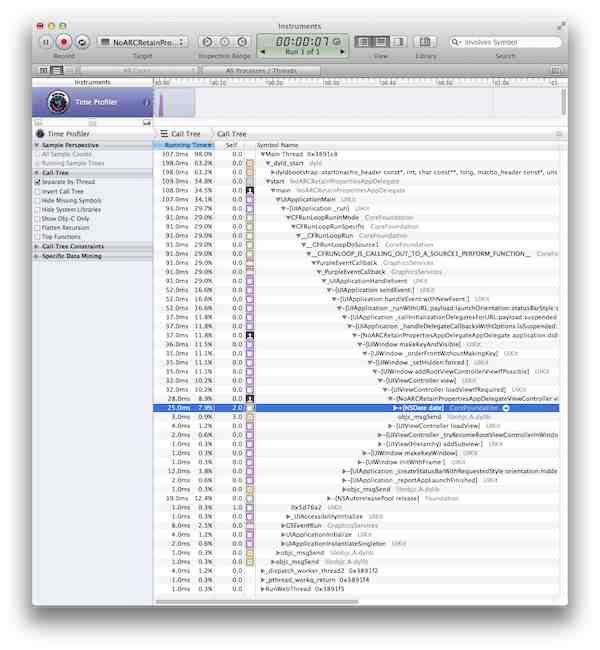The image size is (600, 650).
Task: Open the search magnifier options
Action: [x=456, y=42]
